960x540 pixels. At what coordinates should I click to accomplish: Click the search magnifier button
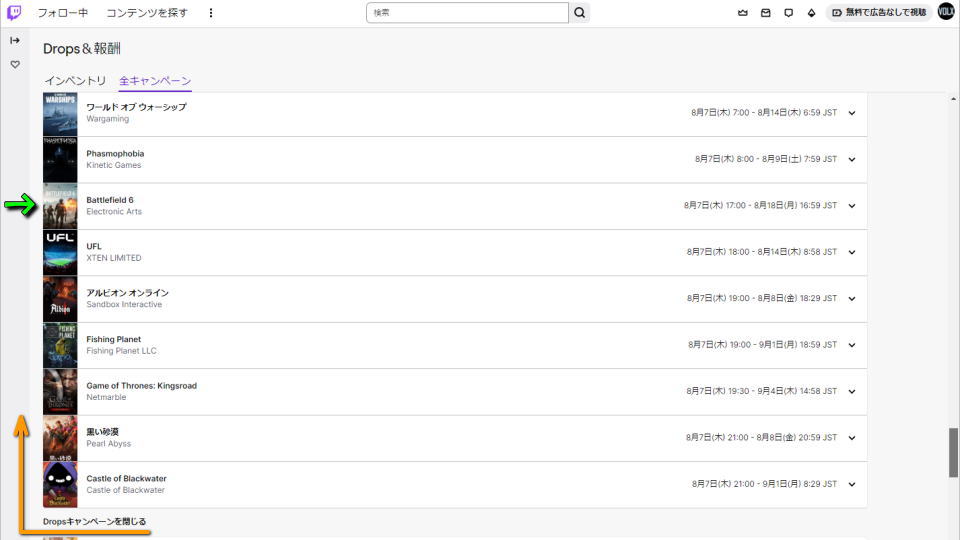click(x=579, y=12)
